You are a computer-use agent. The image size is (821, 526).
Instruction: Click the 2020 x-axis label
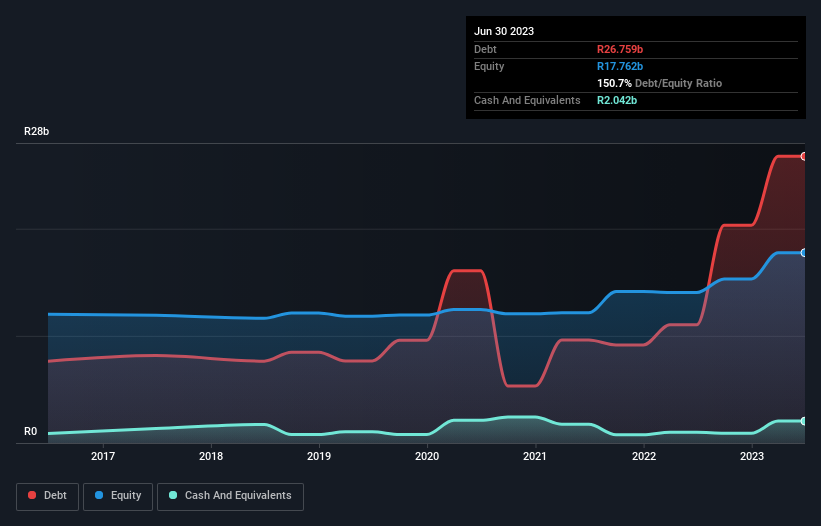pyautogui.click(x=427, y=456)
